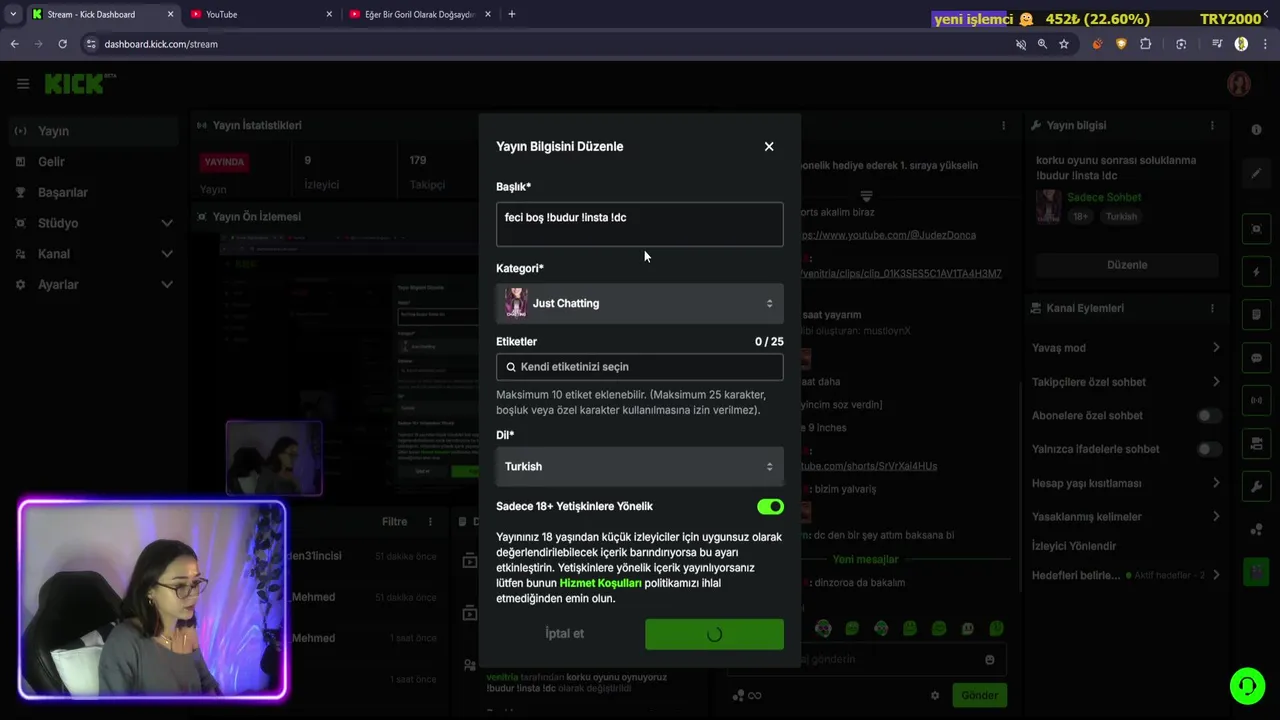The height and width of the screenshot is (720, 1280).
Task: Open the Hizmet Koşulları link
Action: point(600,583)
